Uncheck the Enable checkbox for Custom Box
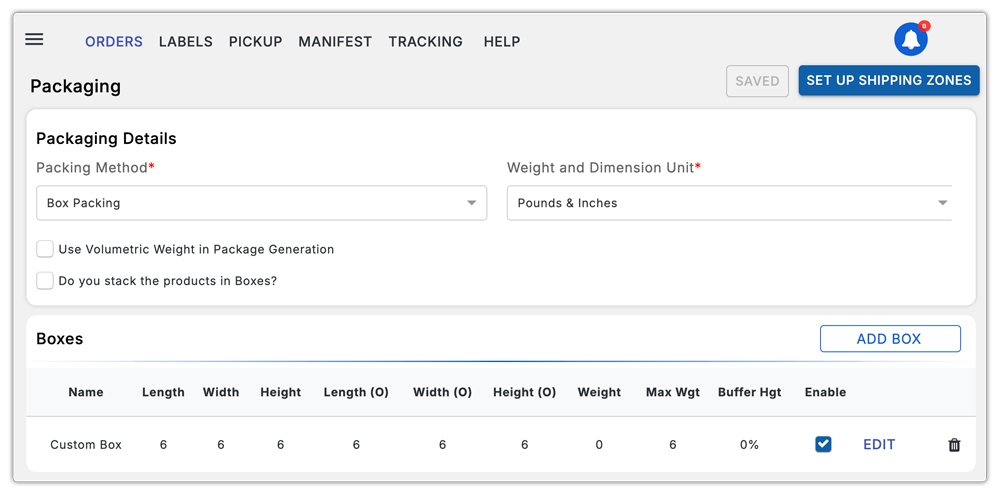The width and height of the screenshot is (1000, 494). pos(823,444)
